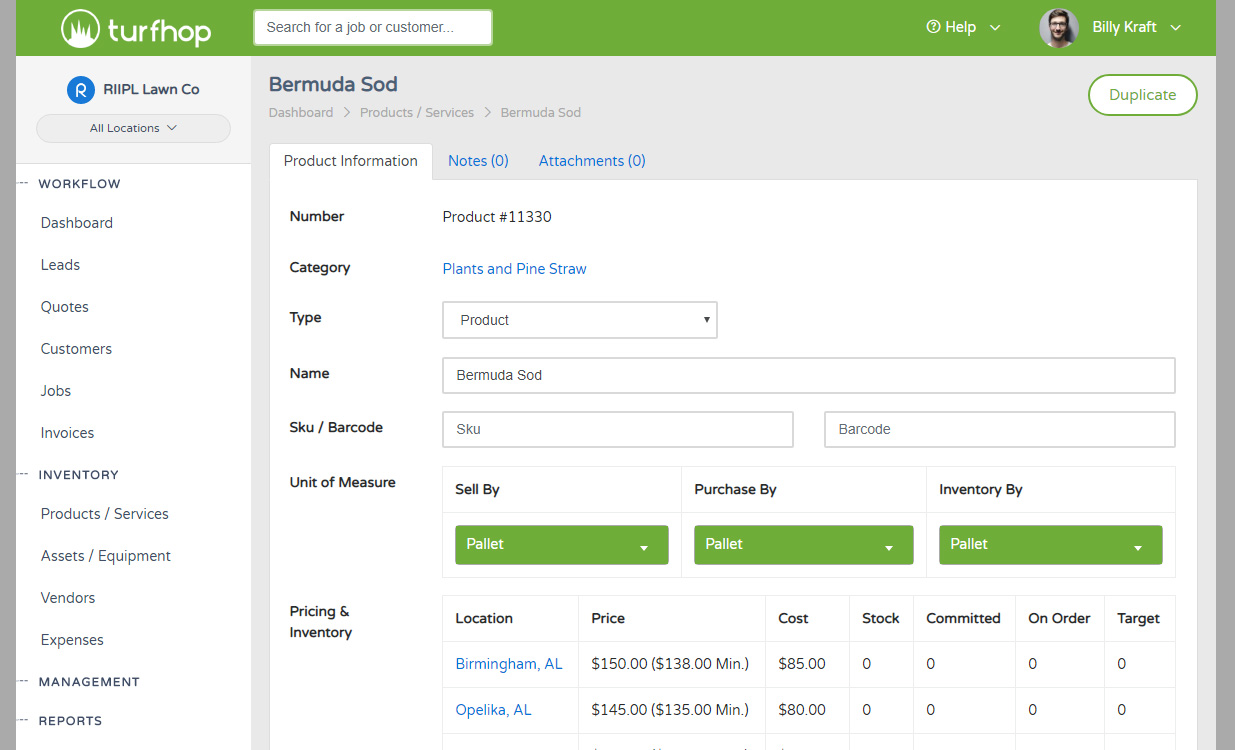Open the All Locations dropdown
Image resolution: width=1235 pixels, height=750 pixels.
coord(133,128)
